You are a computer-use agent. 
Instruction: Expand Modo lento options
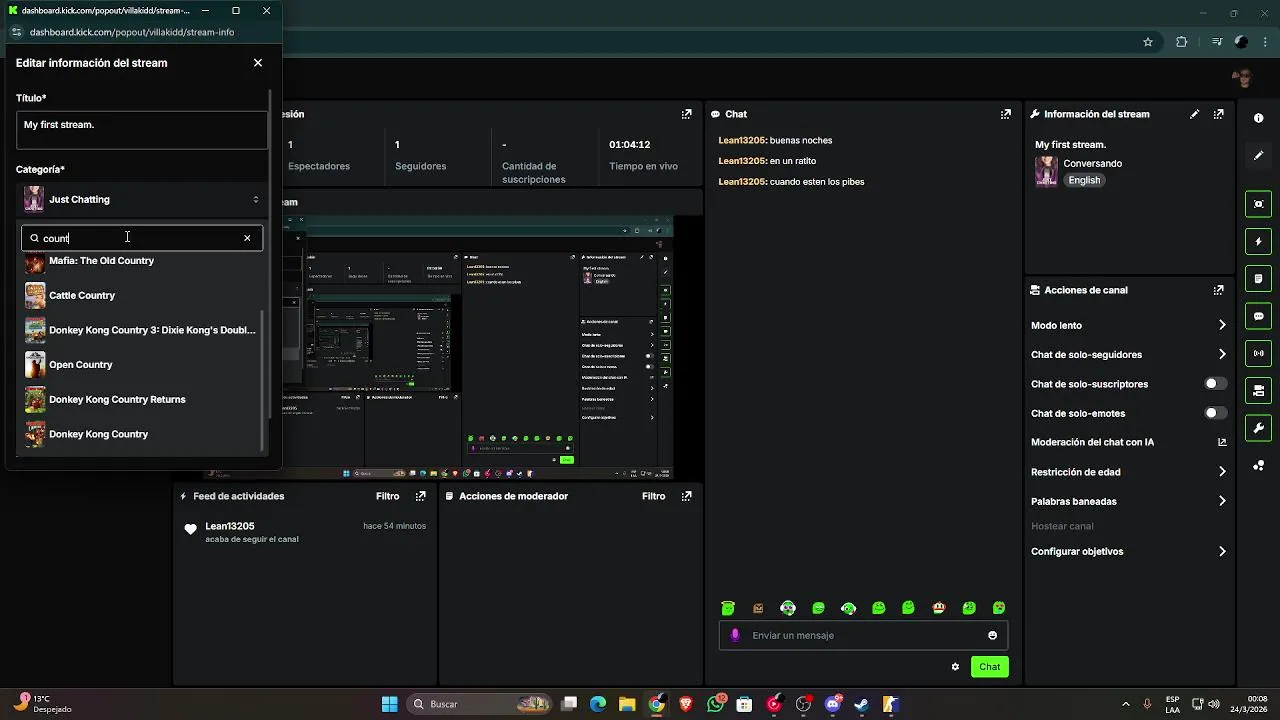[x=1222, y=325]
